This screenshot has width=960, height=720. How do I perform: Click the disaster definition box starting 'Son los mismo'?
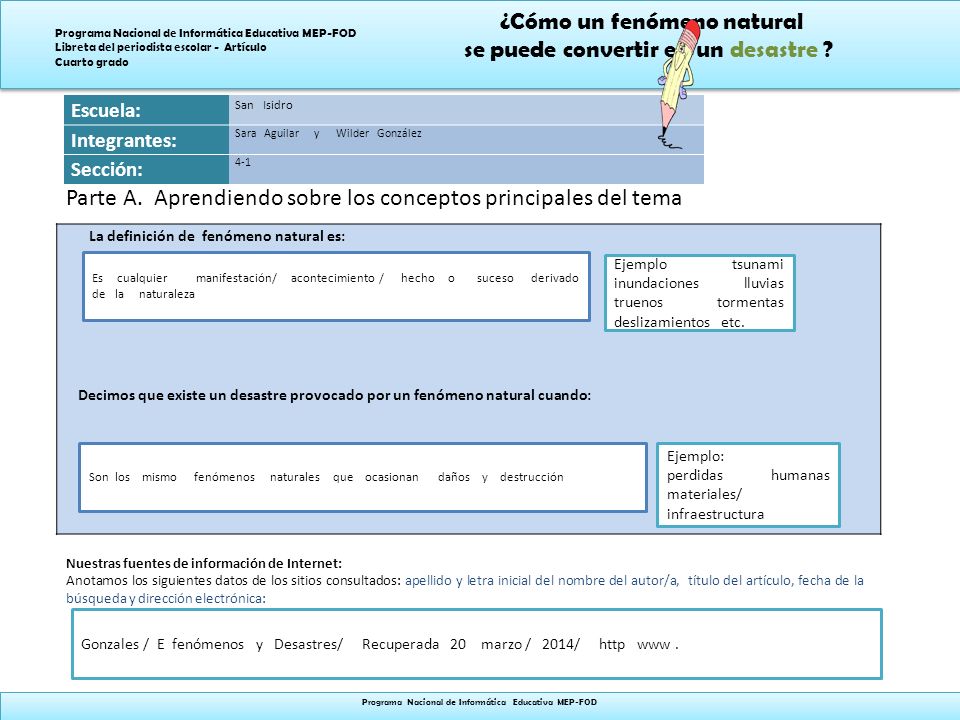362,477
